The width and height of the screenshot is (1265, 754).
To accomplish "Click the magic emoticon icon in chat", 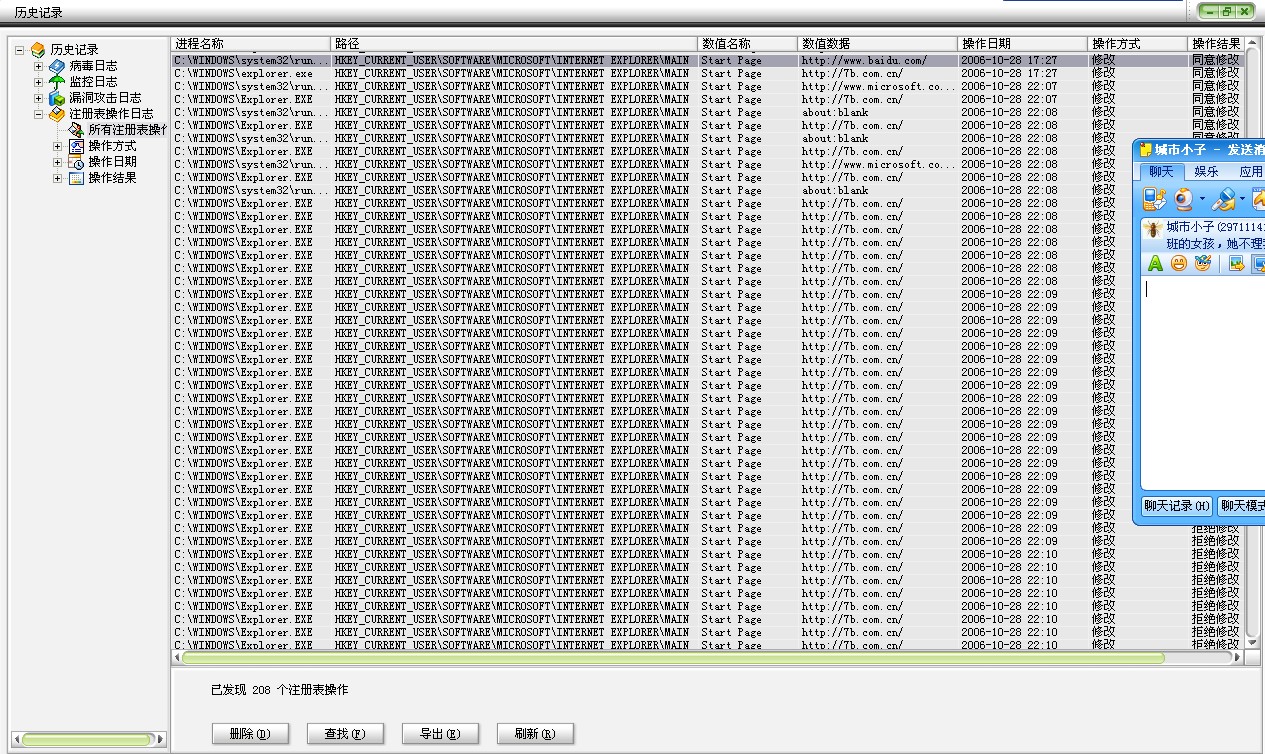I will (1203, 264).
